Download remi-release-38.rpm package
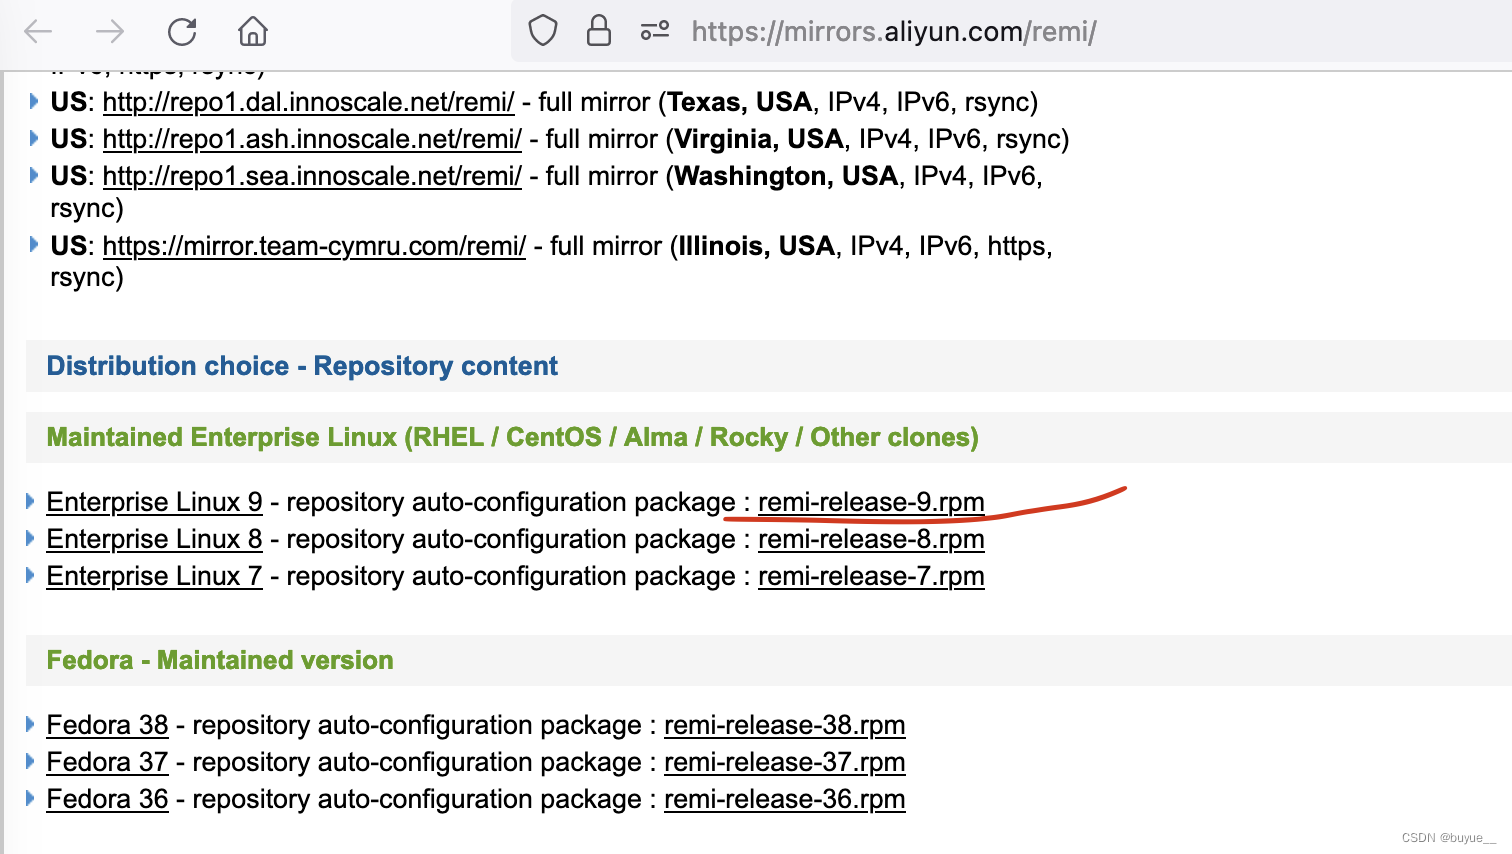The height and width of the screenshot is (854, 1512). pyautogui.click(x=785, y=725)
